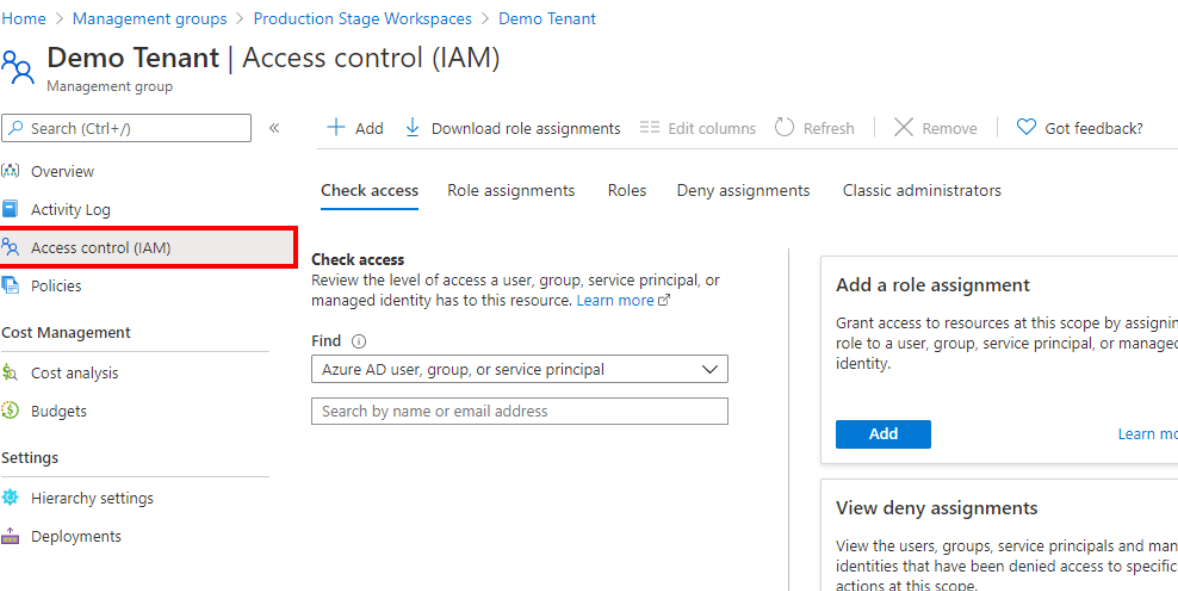Click the View deny assignments heading
Image resolution: width=1178 pixels, height=591 pixels.
point(937,508)
